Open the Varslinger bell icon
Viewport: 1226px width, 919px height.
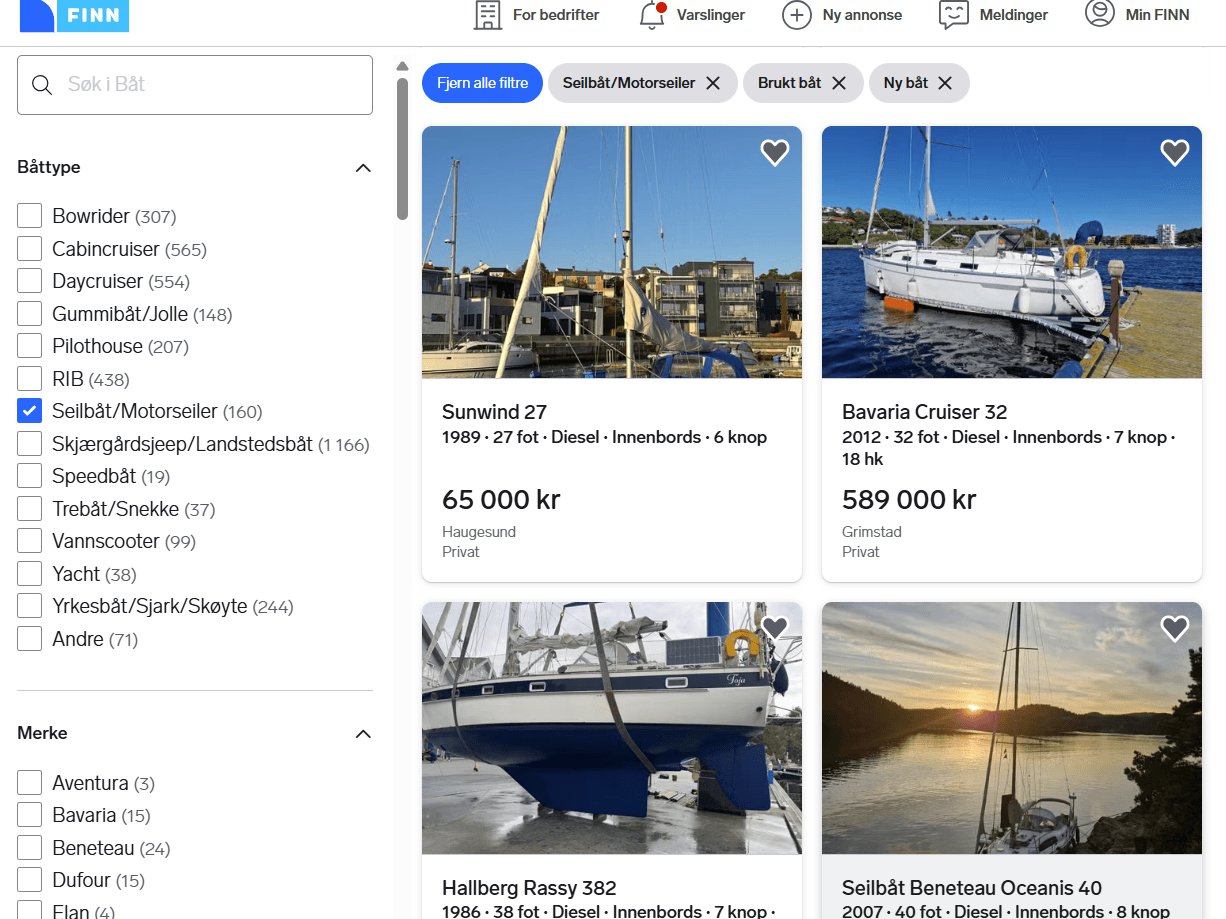(x=652, y=15)
